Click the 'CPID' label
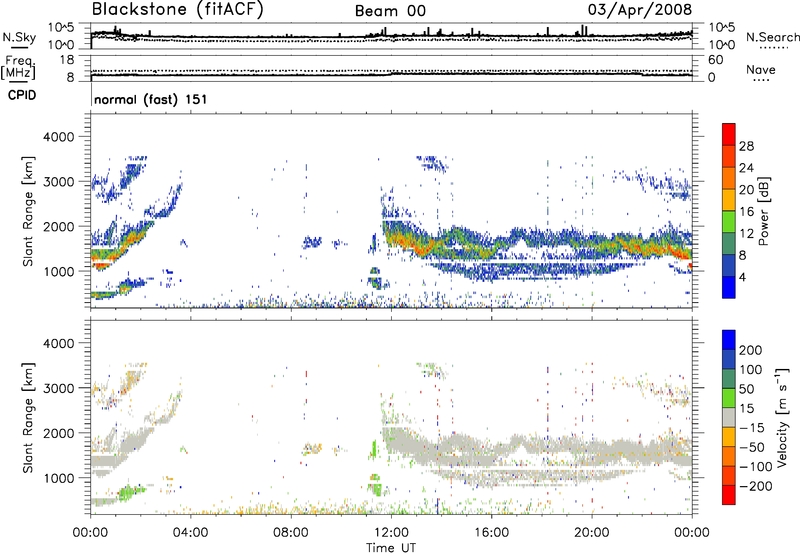The width and height of the screenshot is (800, 554). point(22,95)
